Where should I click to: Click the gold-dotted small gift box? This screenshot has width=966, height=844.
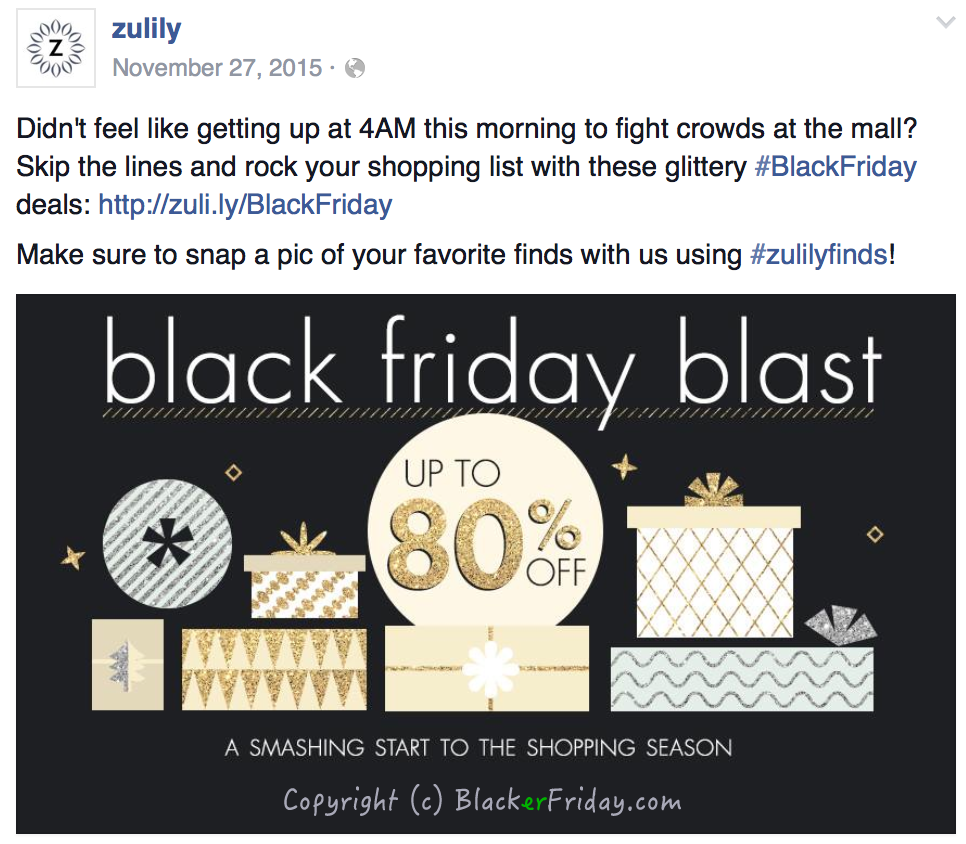(304, 572)
